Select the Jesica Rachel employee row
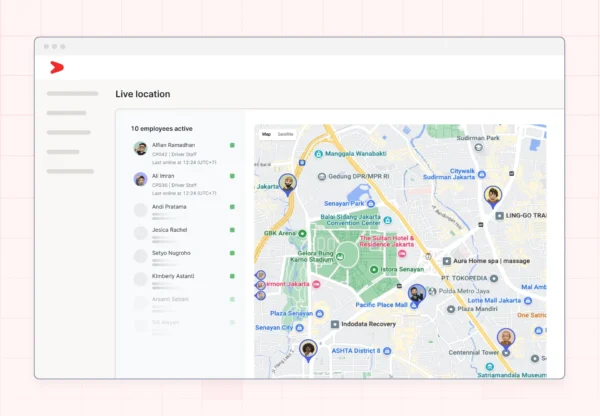The width and height of the screenshot is (600, 416). coord(184,233)
